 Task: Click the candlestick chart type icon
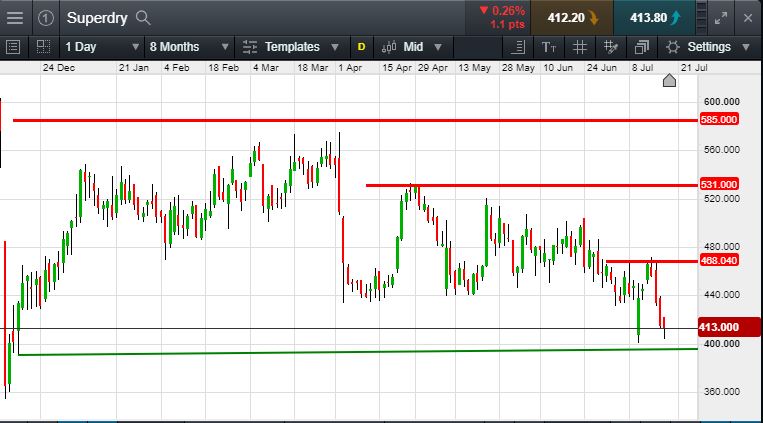(x=389, y=47)
